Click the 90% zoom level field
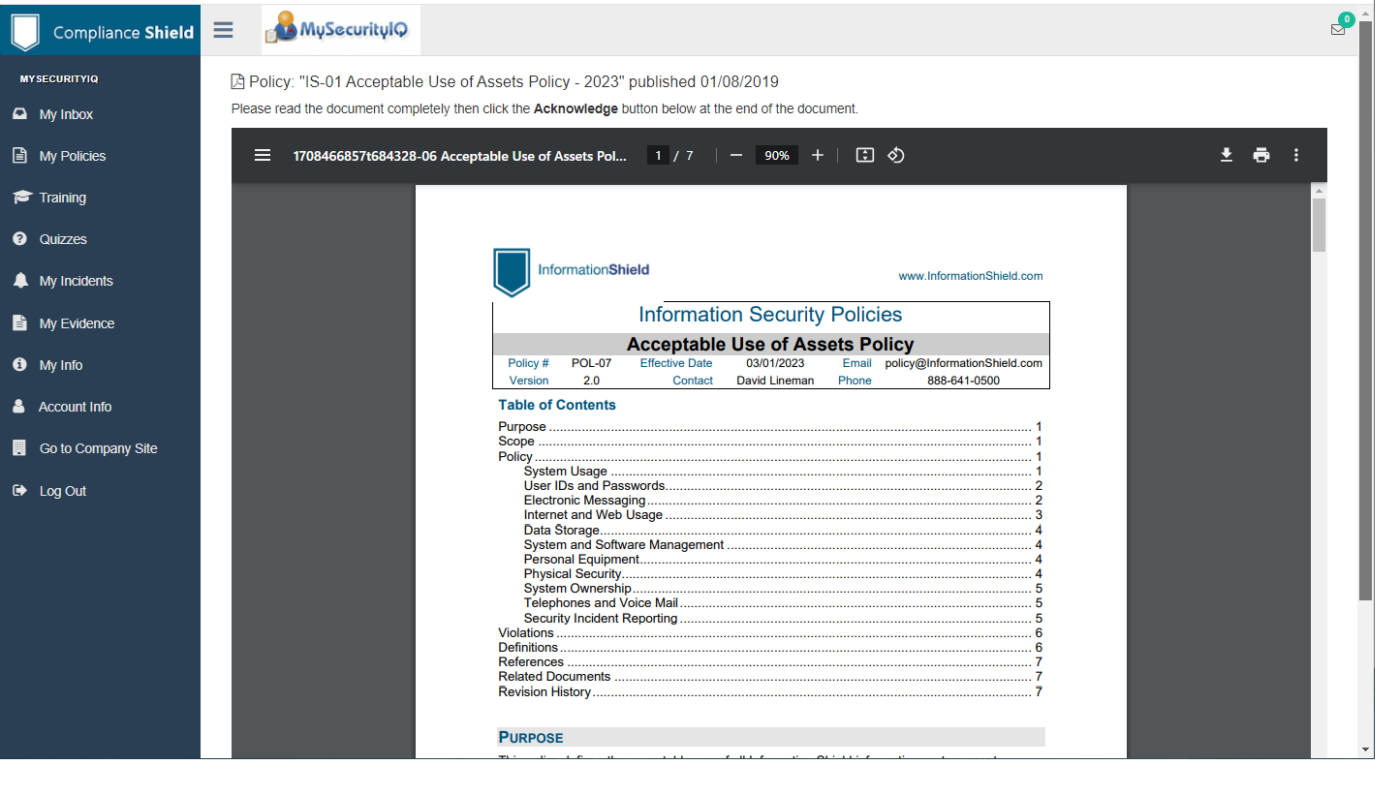 [x=777, y=155]
